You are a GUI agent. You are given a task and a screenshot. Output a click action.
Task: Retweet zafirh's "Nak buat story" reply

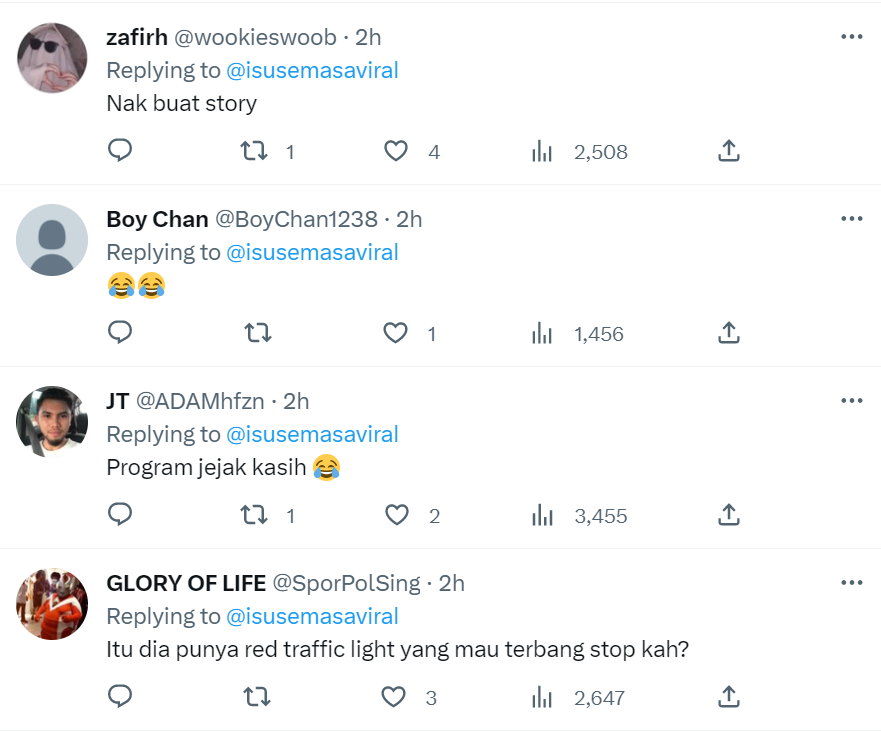255,151
